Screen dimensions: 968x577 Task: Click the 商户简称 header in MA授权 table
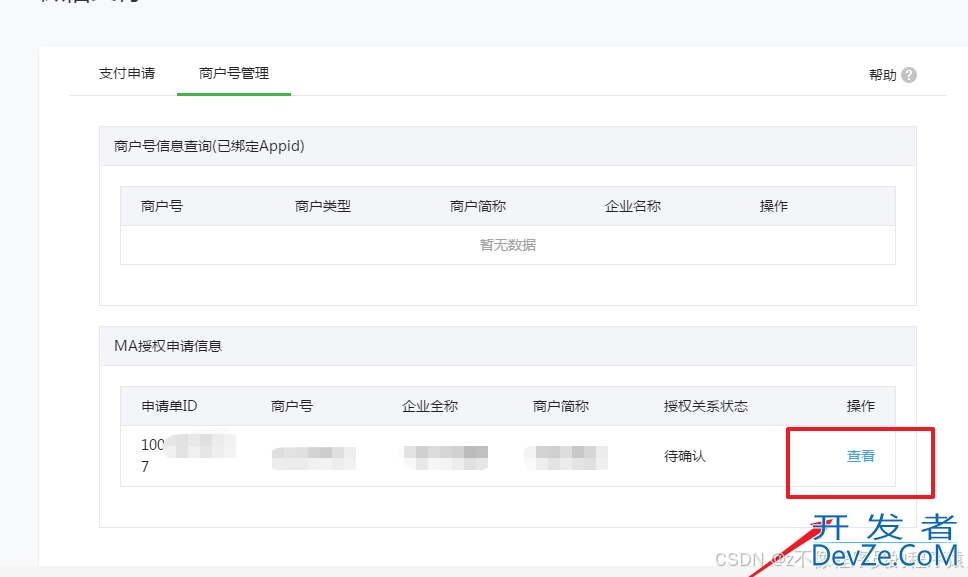561,406
